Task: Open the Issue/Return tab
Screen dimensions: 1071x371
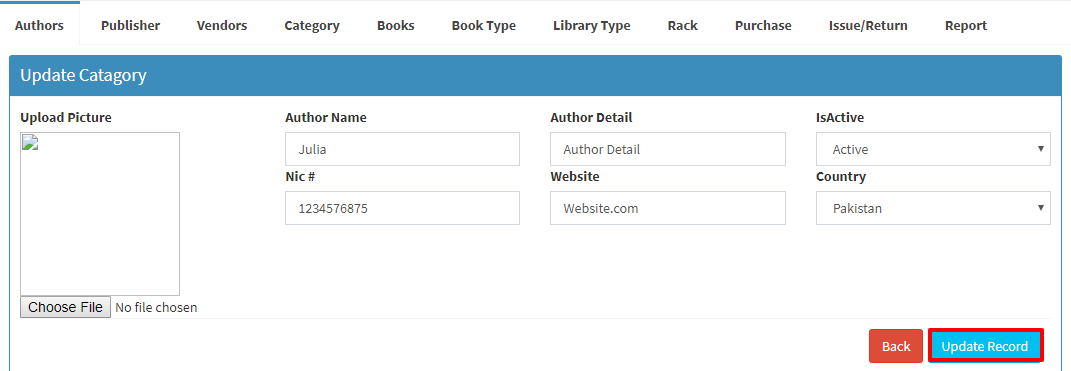Action: [x=868, y=25]
